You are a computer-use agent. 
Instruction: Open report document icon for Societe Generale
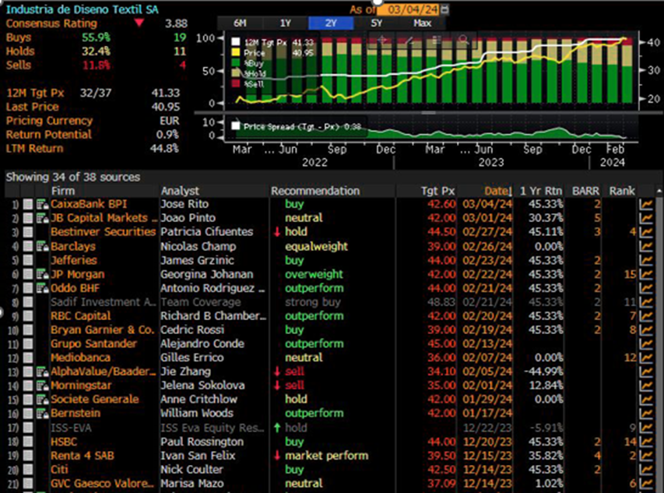click(42, 399)
